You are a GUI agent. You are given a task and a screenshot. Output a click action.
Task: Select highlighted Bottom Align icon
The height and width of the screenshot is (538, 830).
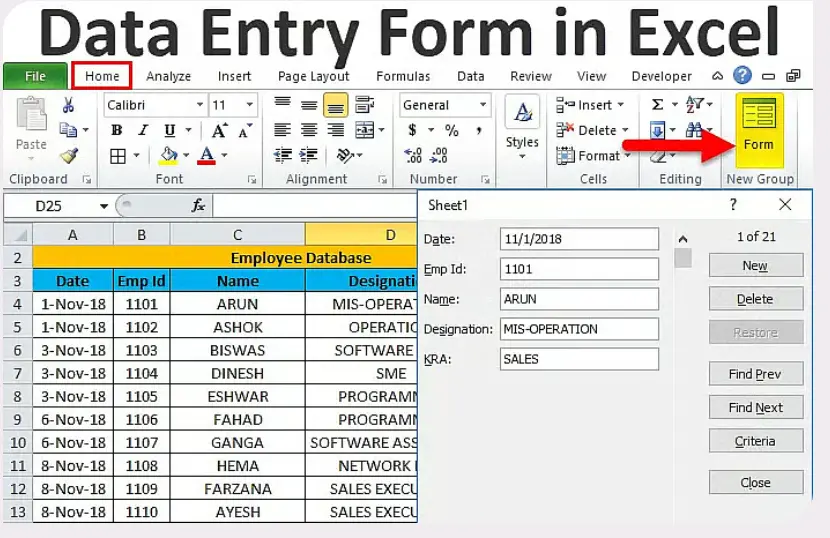coord(336,105)
